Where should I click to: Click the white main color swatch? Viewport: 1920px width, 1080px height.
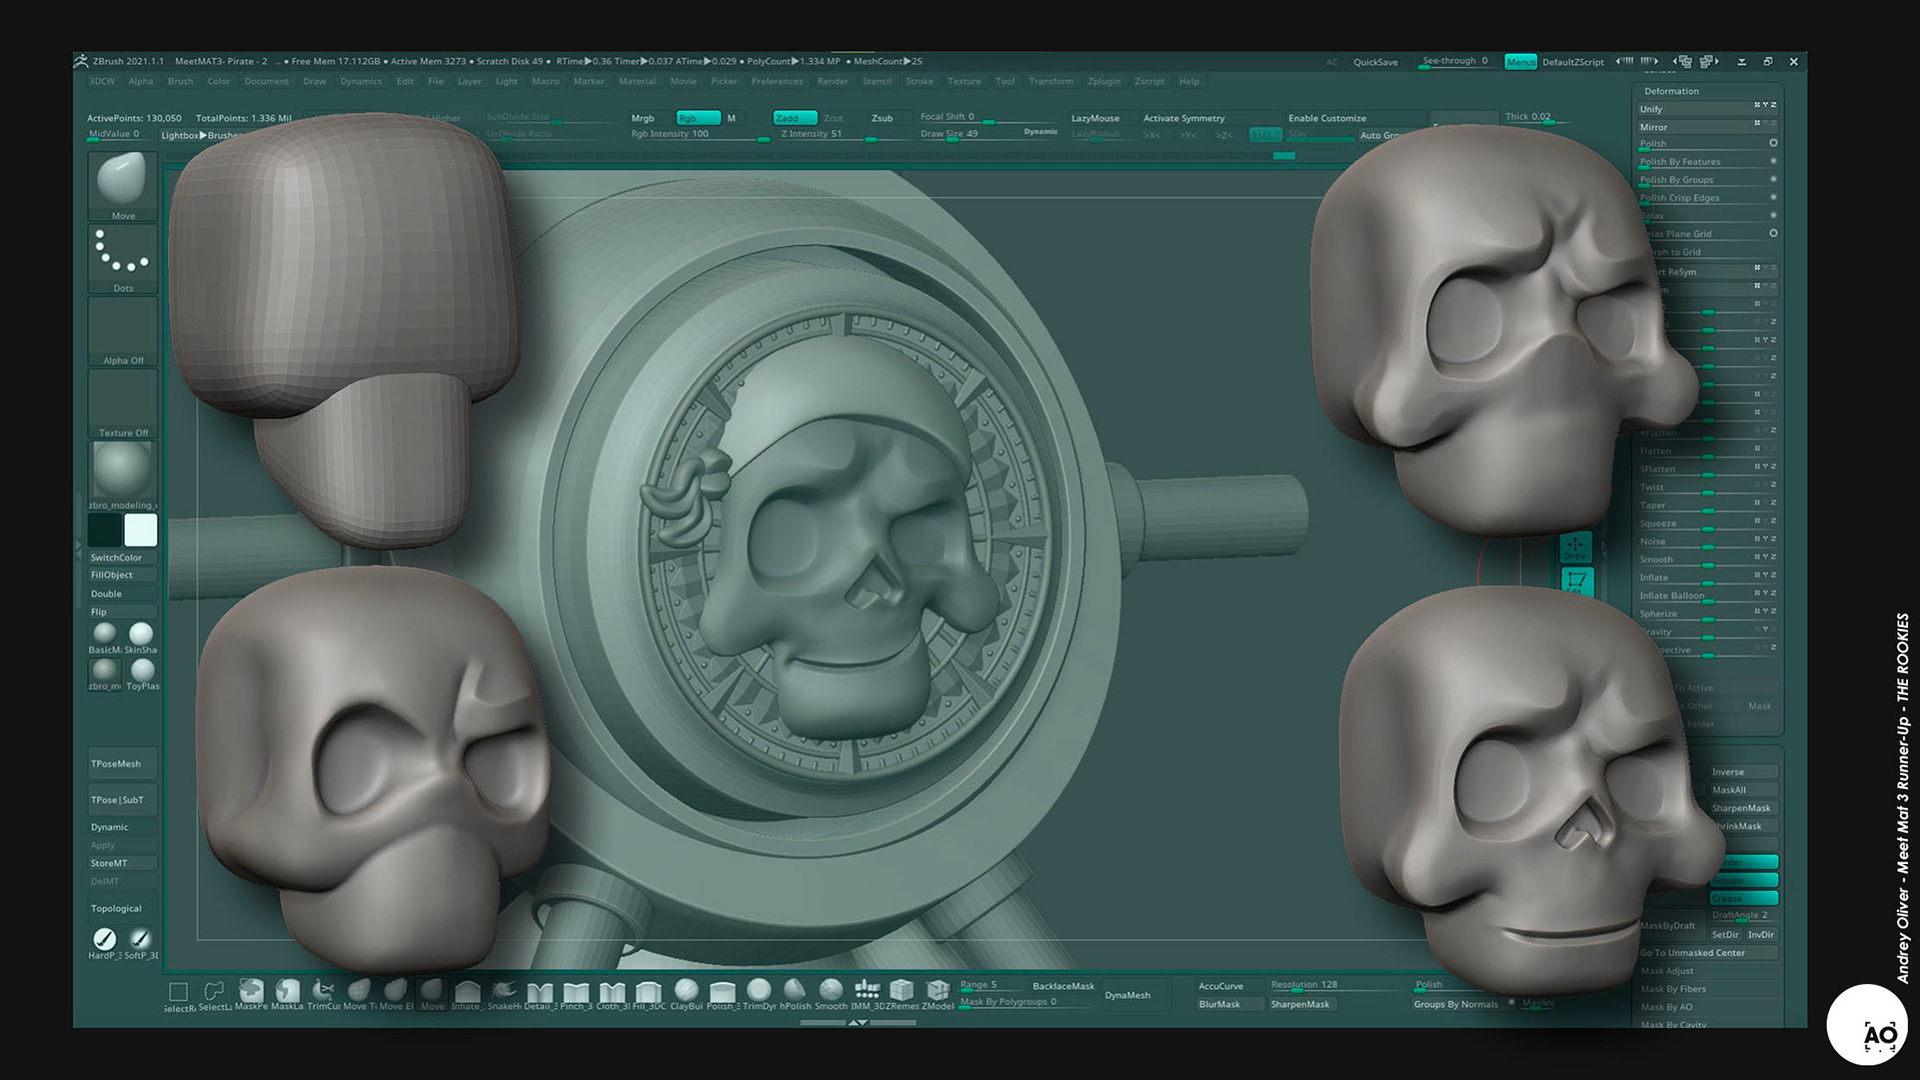141,530
